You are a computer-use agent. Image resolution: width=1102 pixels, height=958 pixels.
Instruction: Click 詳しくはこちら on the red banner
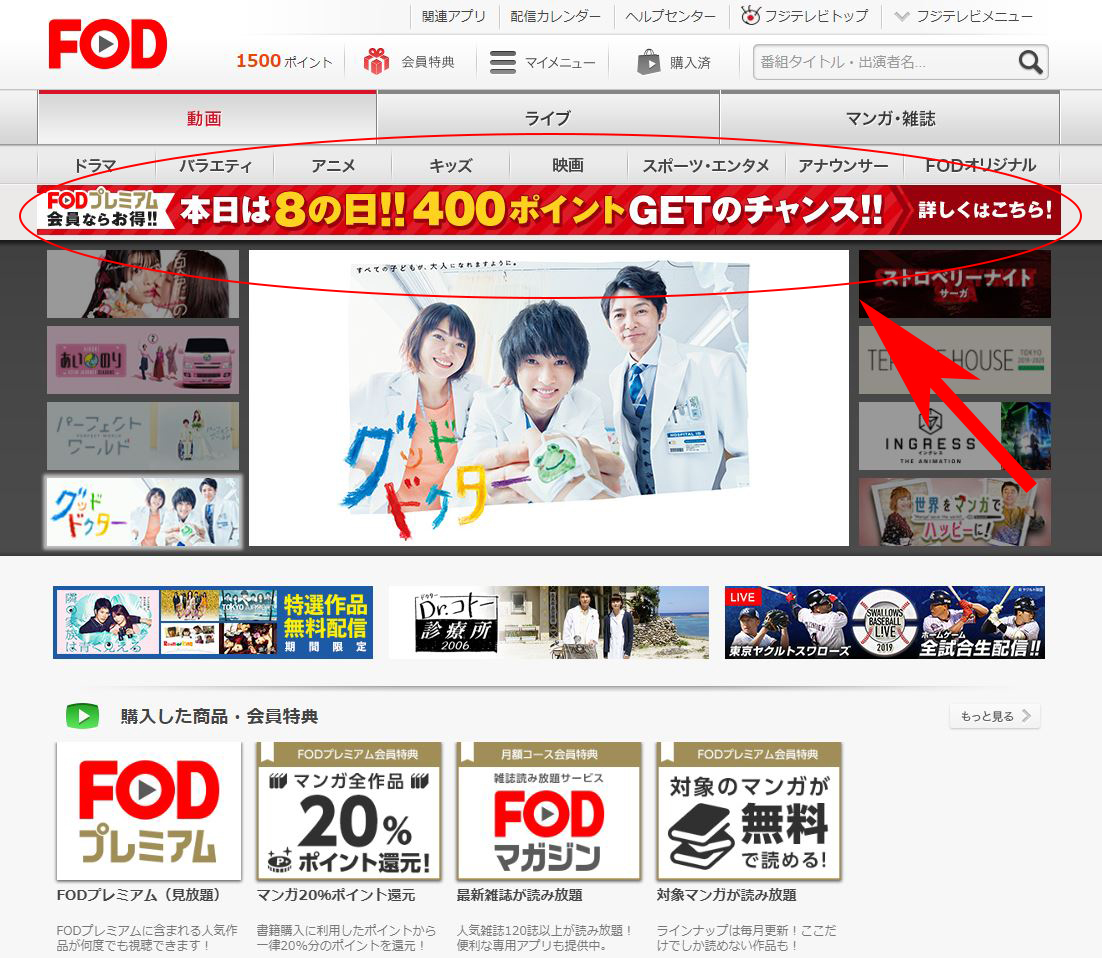pyautogui.click(x=985, y=209)
